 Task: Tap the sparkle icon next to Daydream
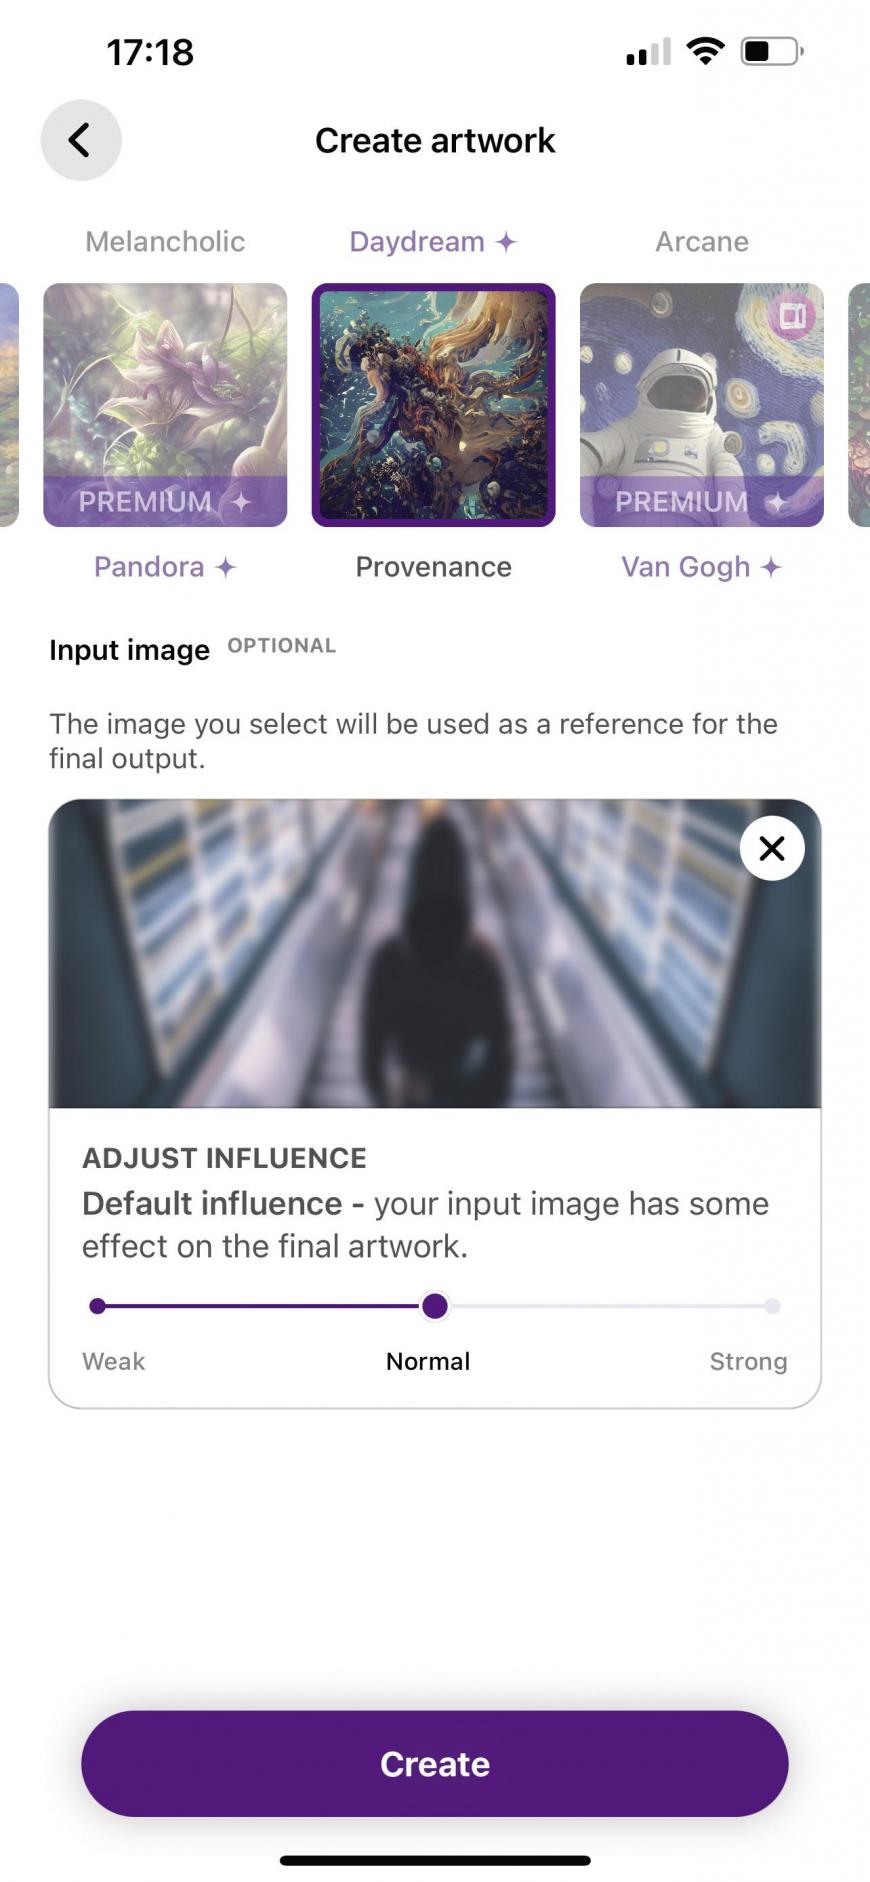[507, 242]
